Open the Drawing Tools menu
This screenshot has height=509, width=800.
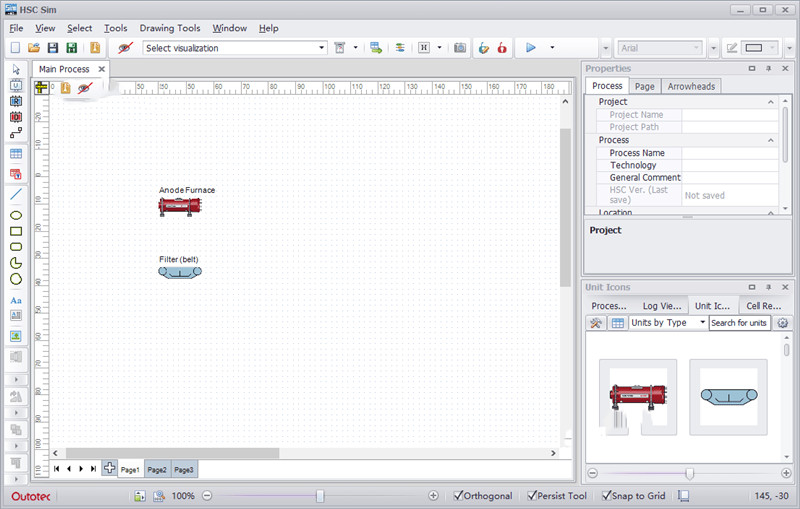pos(170,28)
